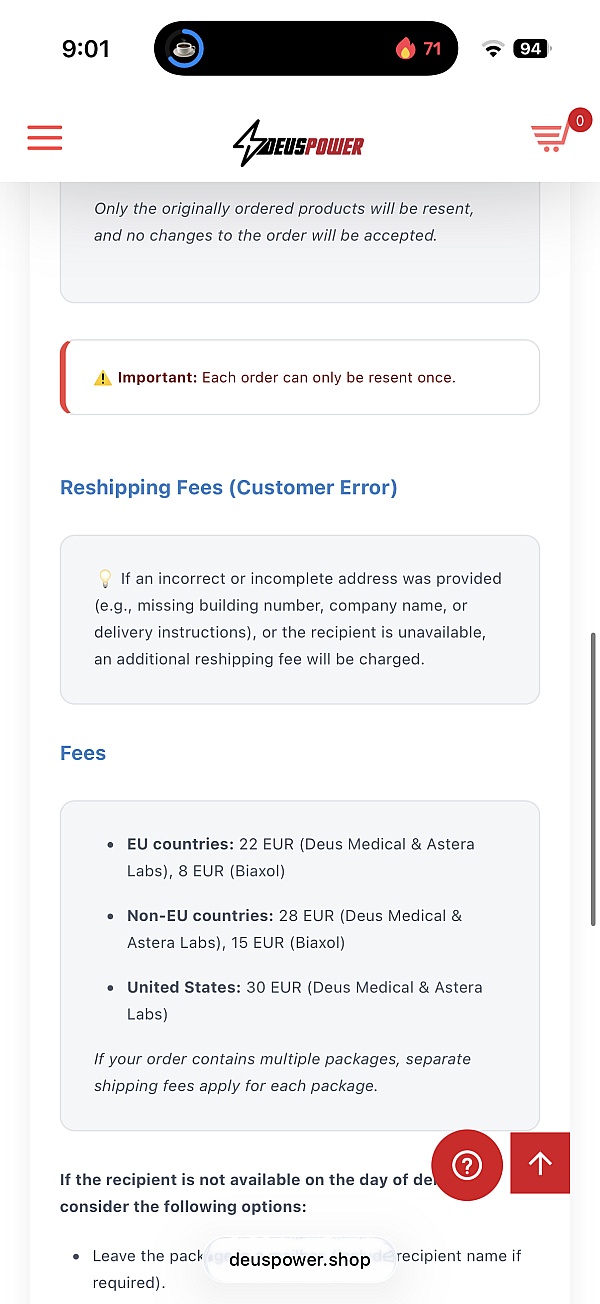
Task: Open the shopping cart
Action: click(x=550, y=137)
